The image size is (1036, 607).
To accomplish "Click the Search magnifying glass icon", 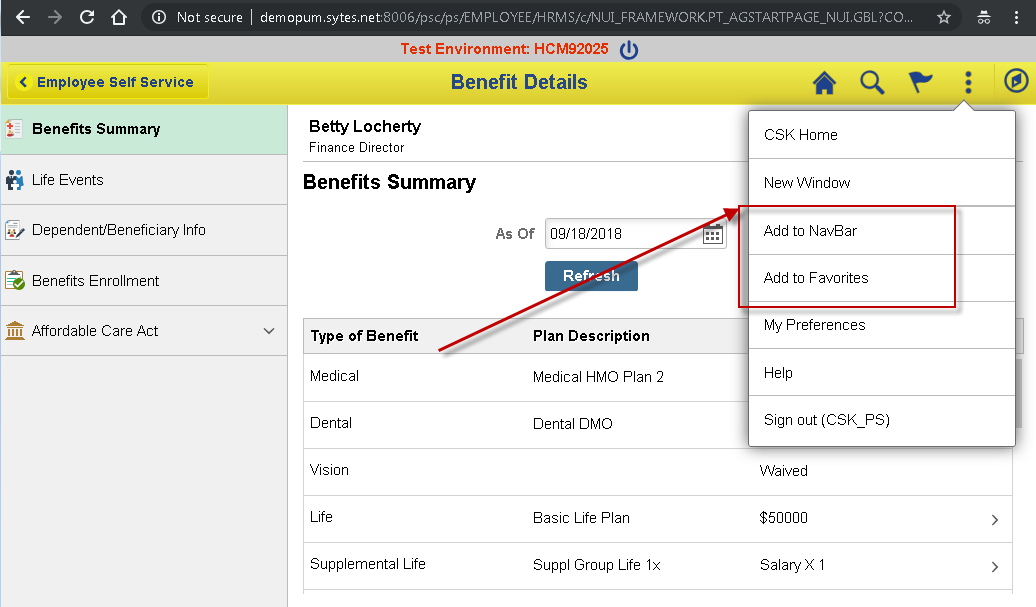I will click(x=871, y=84).
